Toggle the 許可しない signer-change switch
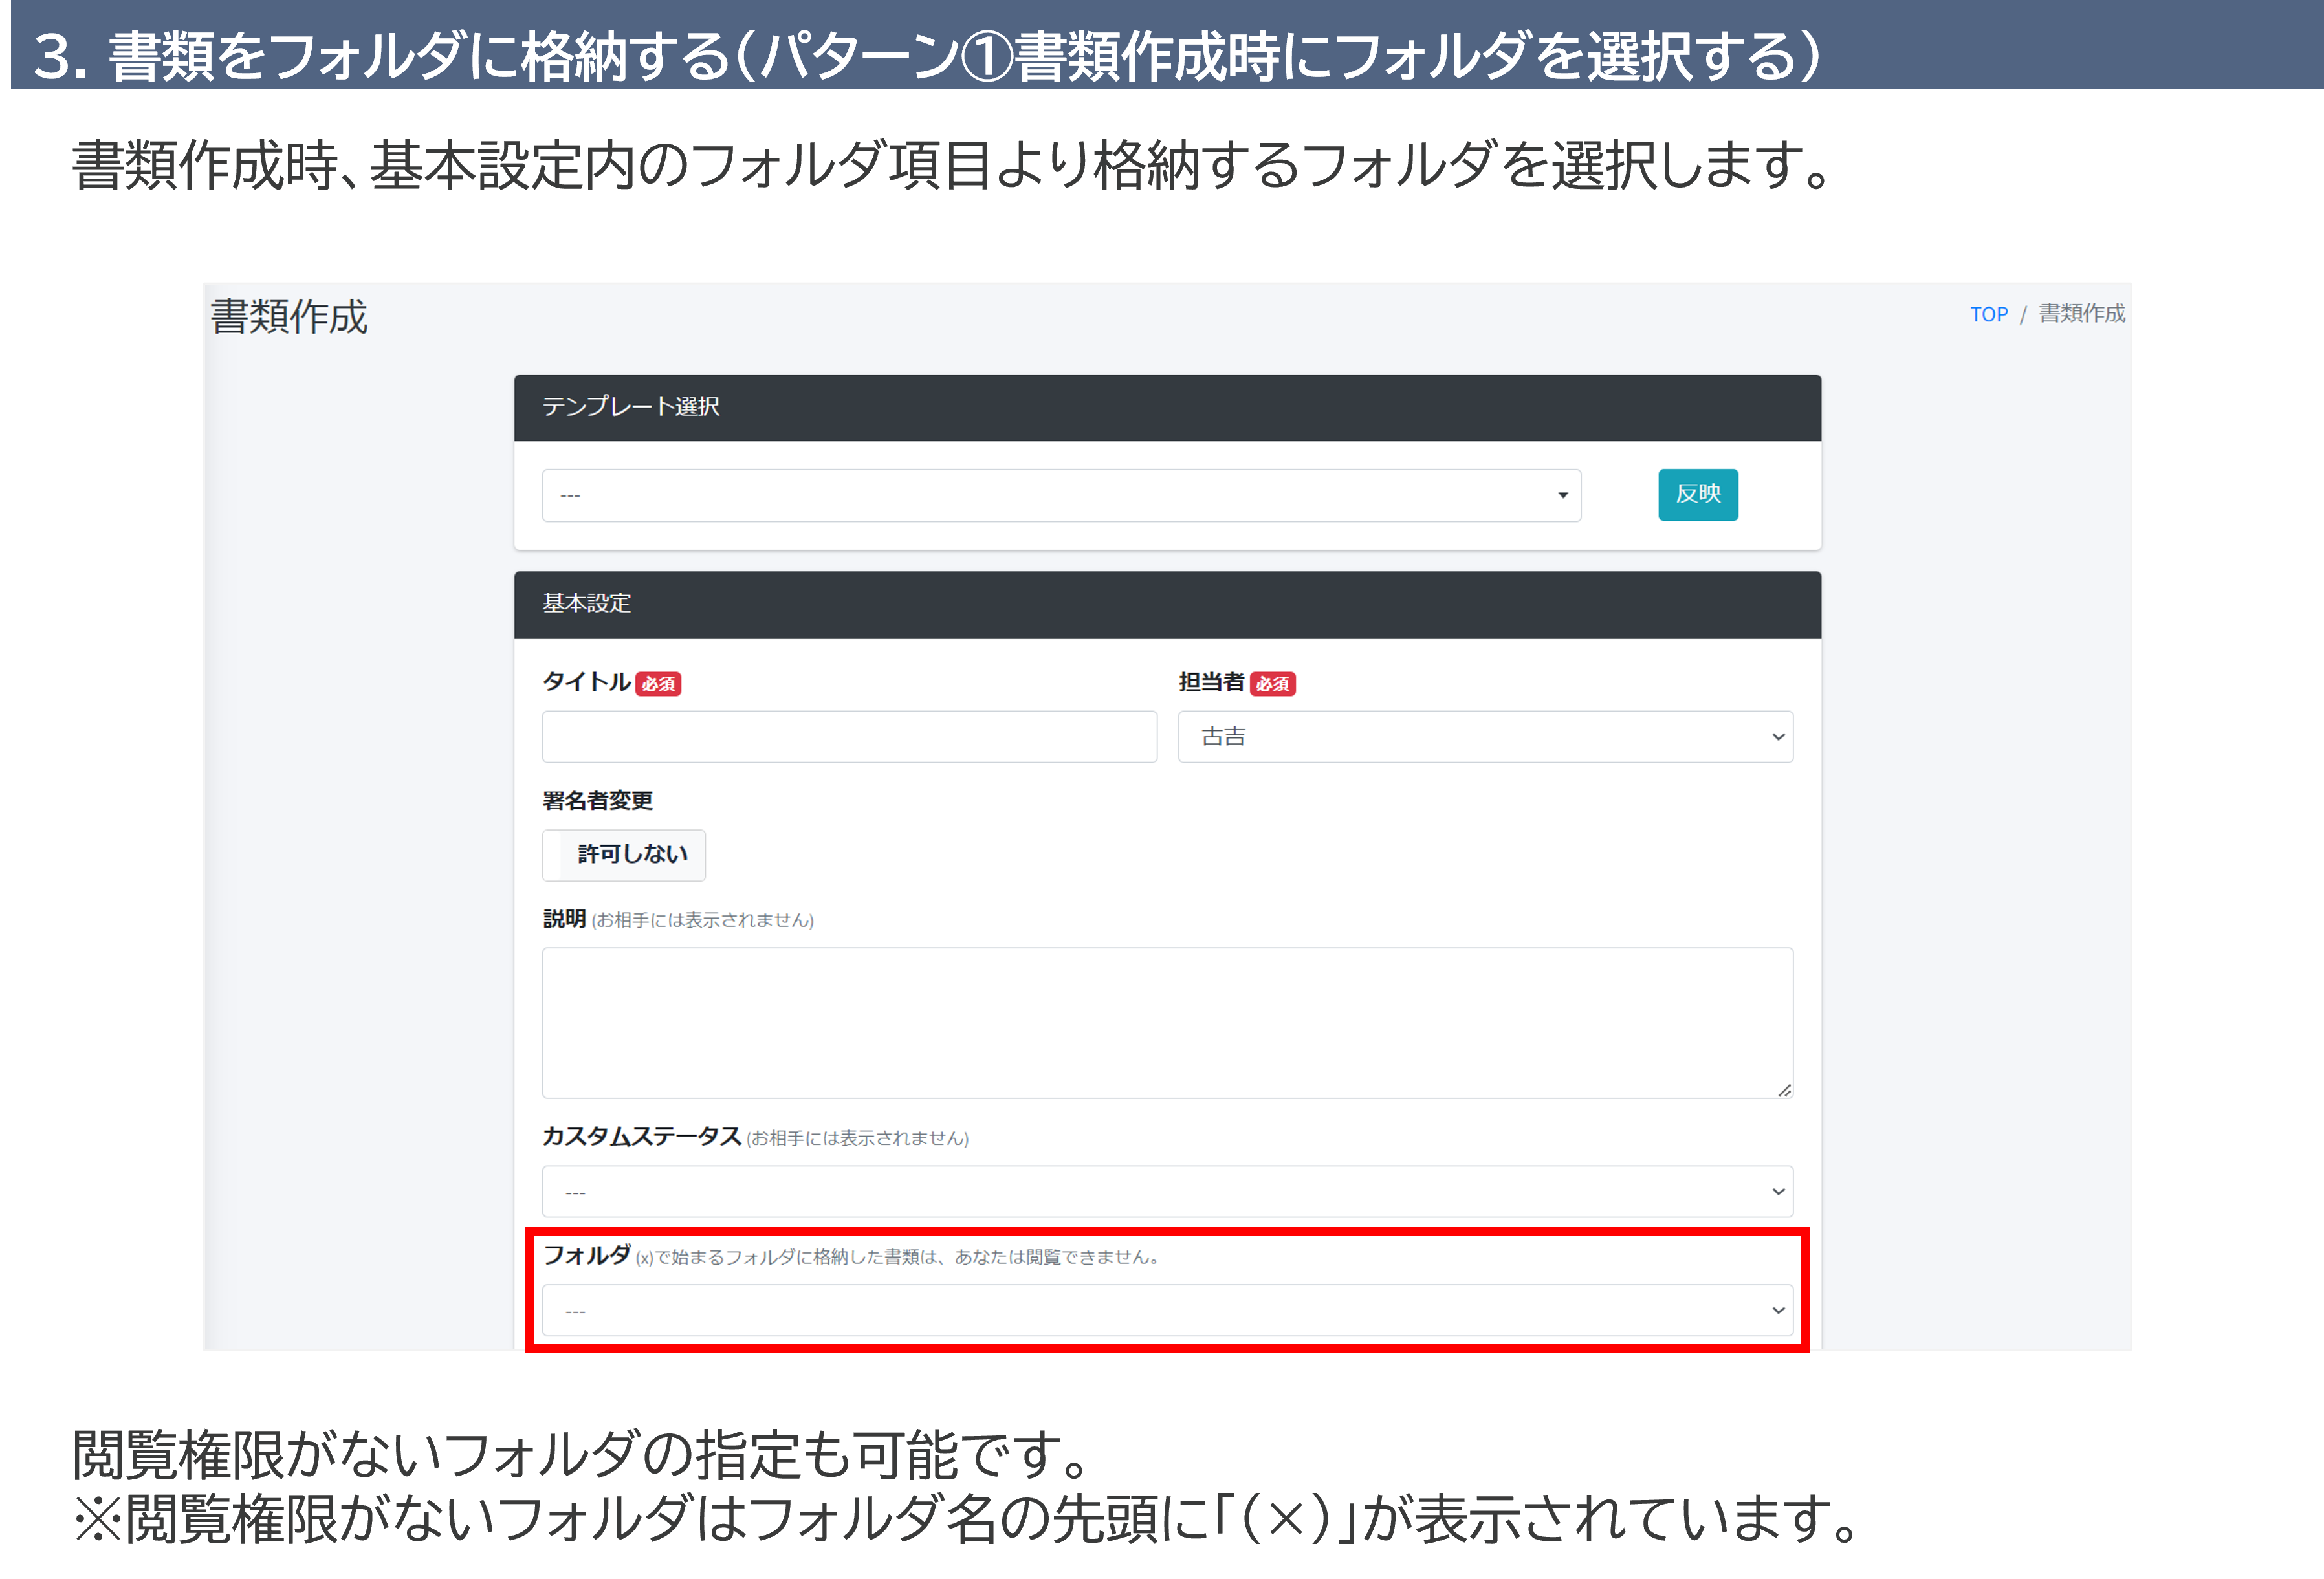 pyautogui.click(x=624, y=855)
